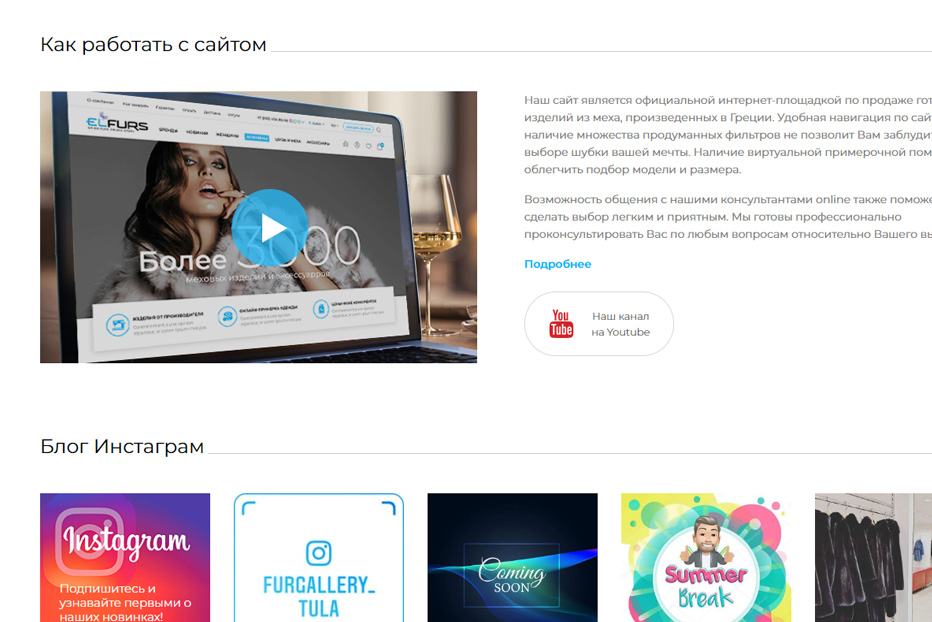
Task: Click the search icon in video preview
Action: click(379, 130)
